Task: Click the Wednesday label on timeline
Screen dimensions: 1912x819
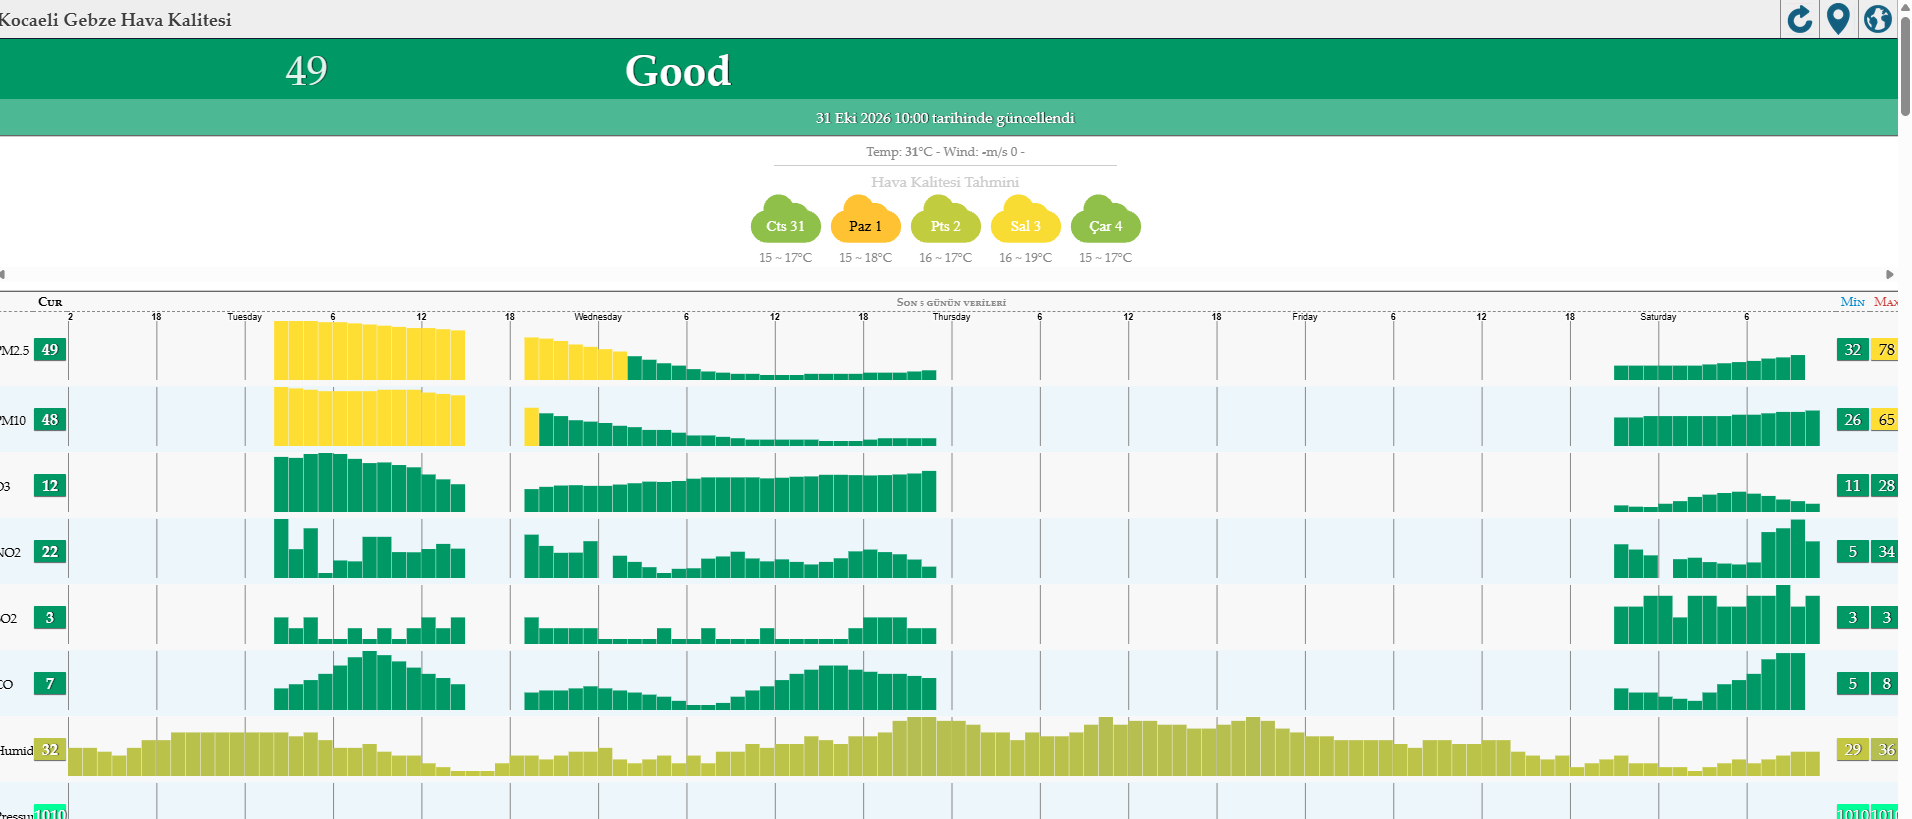Action: pos(598,317)
